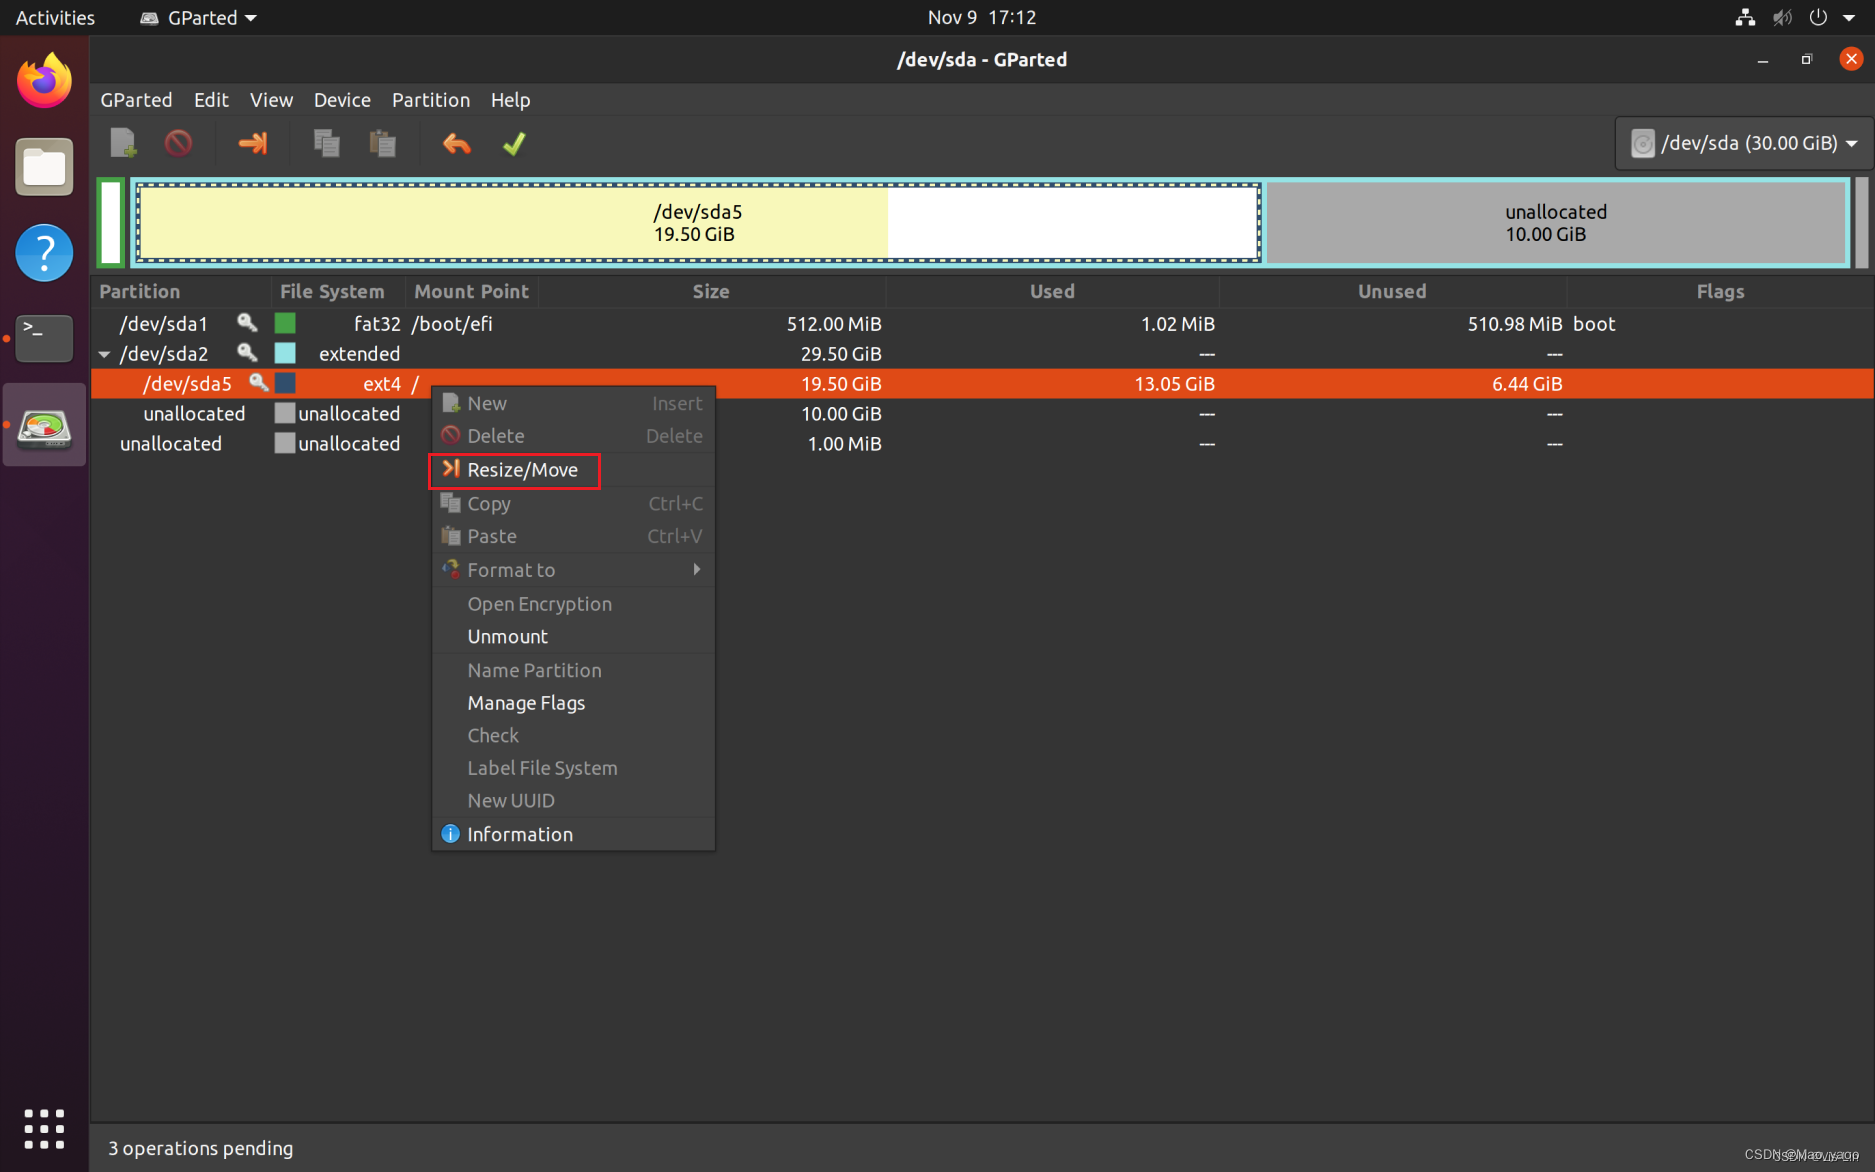Image resolution: width=1875 pixels, height=1172 pixels.
Task: Click the 29.50 GiB size cell
Action: 841,353
